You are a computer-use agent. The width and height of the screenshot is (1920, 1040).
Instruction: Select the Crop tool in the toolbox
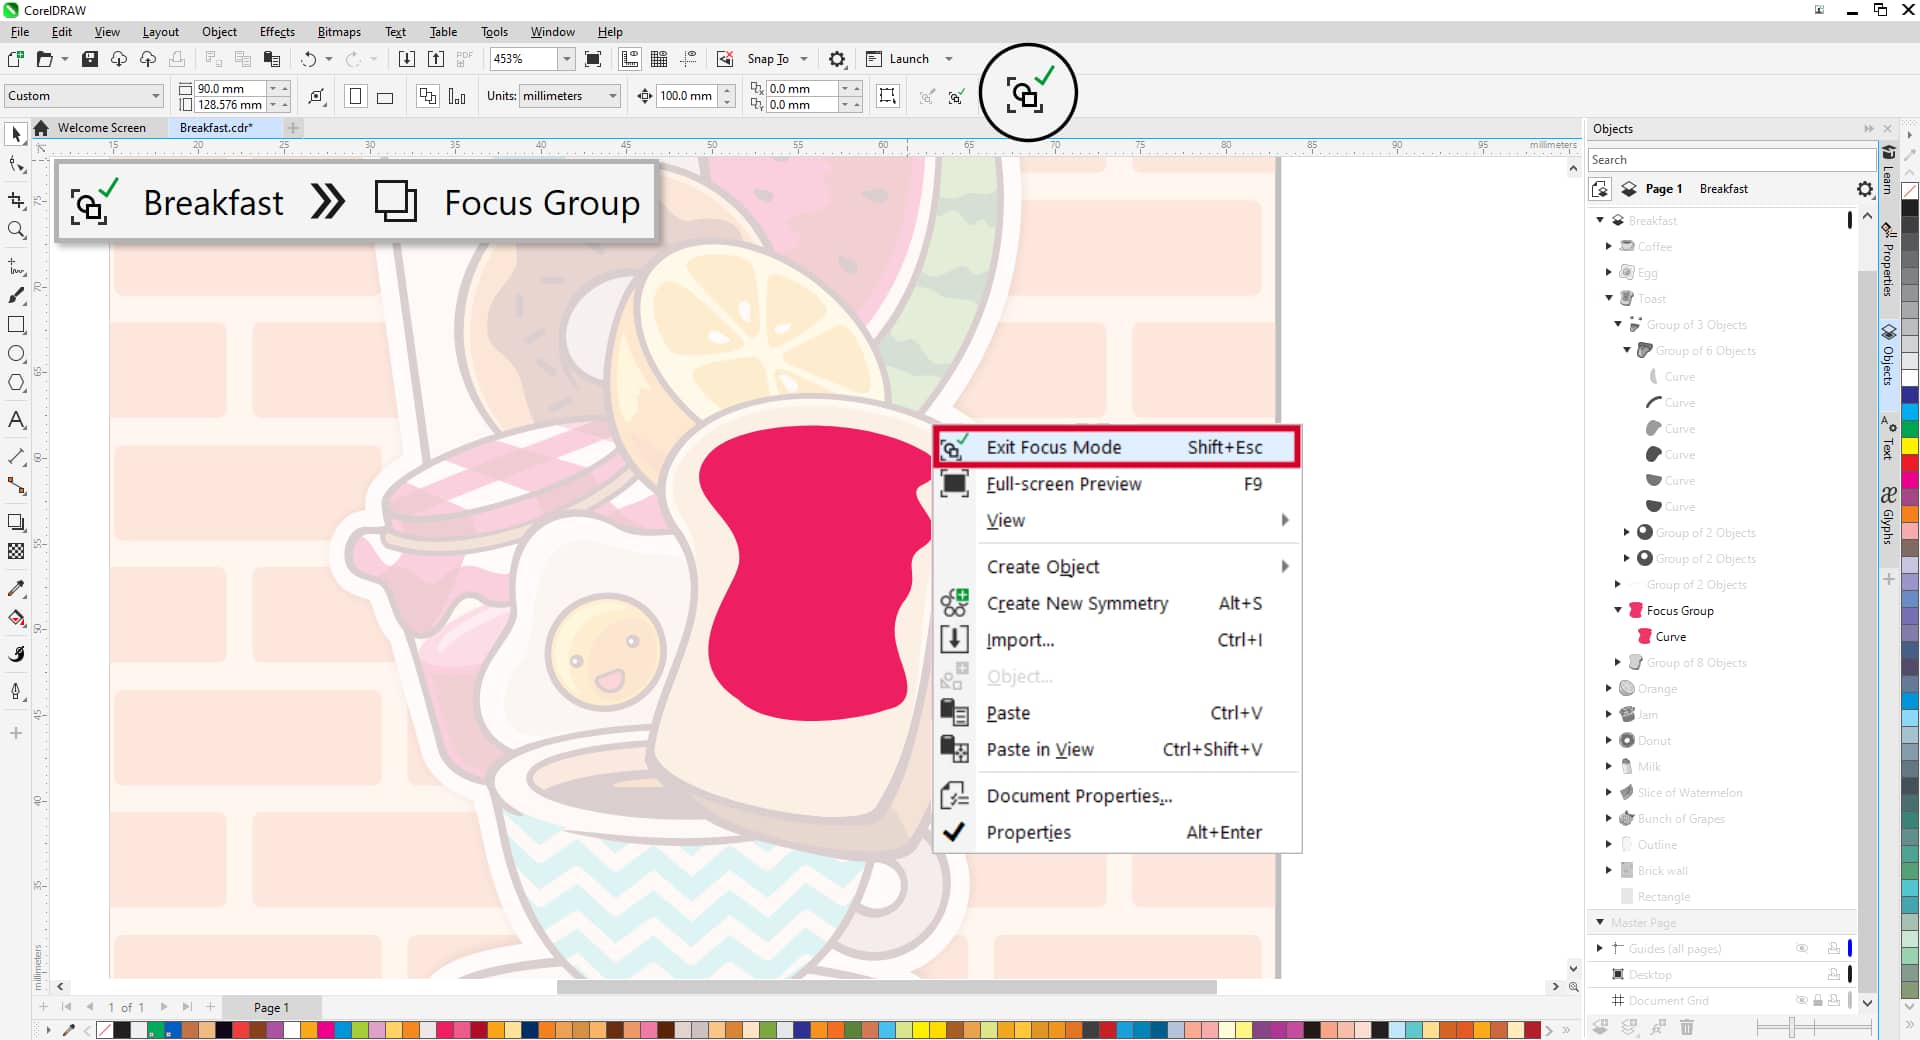click(16, 200)
